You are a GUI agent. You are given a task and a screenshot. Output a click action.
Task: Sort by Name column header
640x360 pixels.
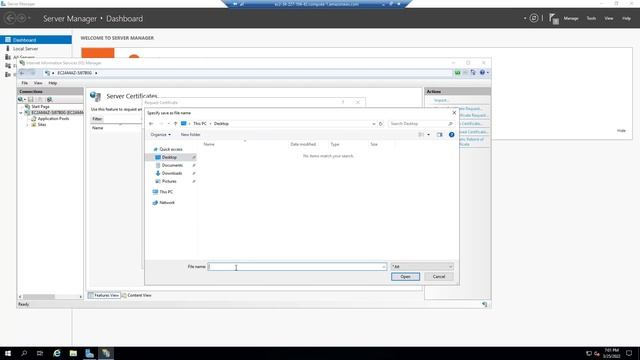point(209,144)
